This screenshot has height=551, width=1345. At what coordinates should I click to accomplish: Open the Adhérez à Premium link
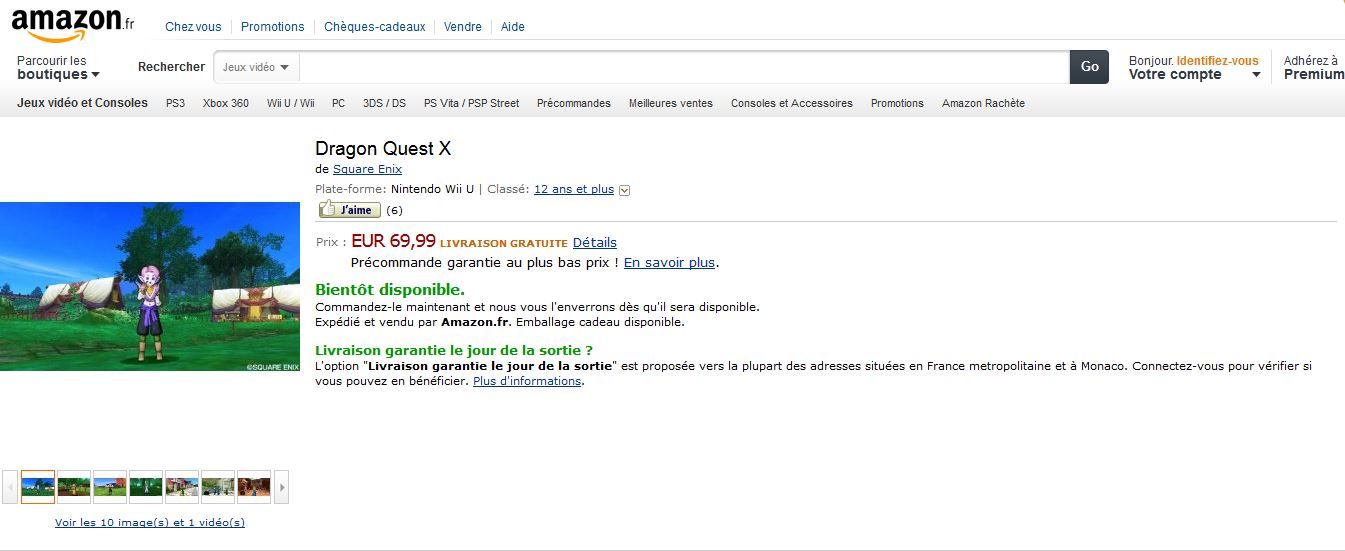click(x=1313, y=67)
